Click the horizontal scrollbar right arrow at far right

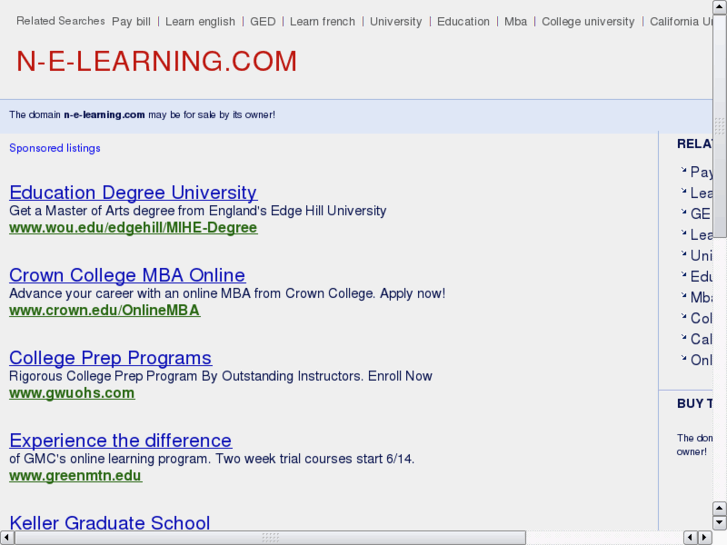click(705, 538)
